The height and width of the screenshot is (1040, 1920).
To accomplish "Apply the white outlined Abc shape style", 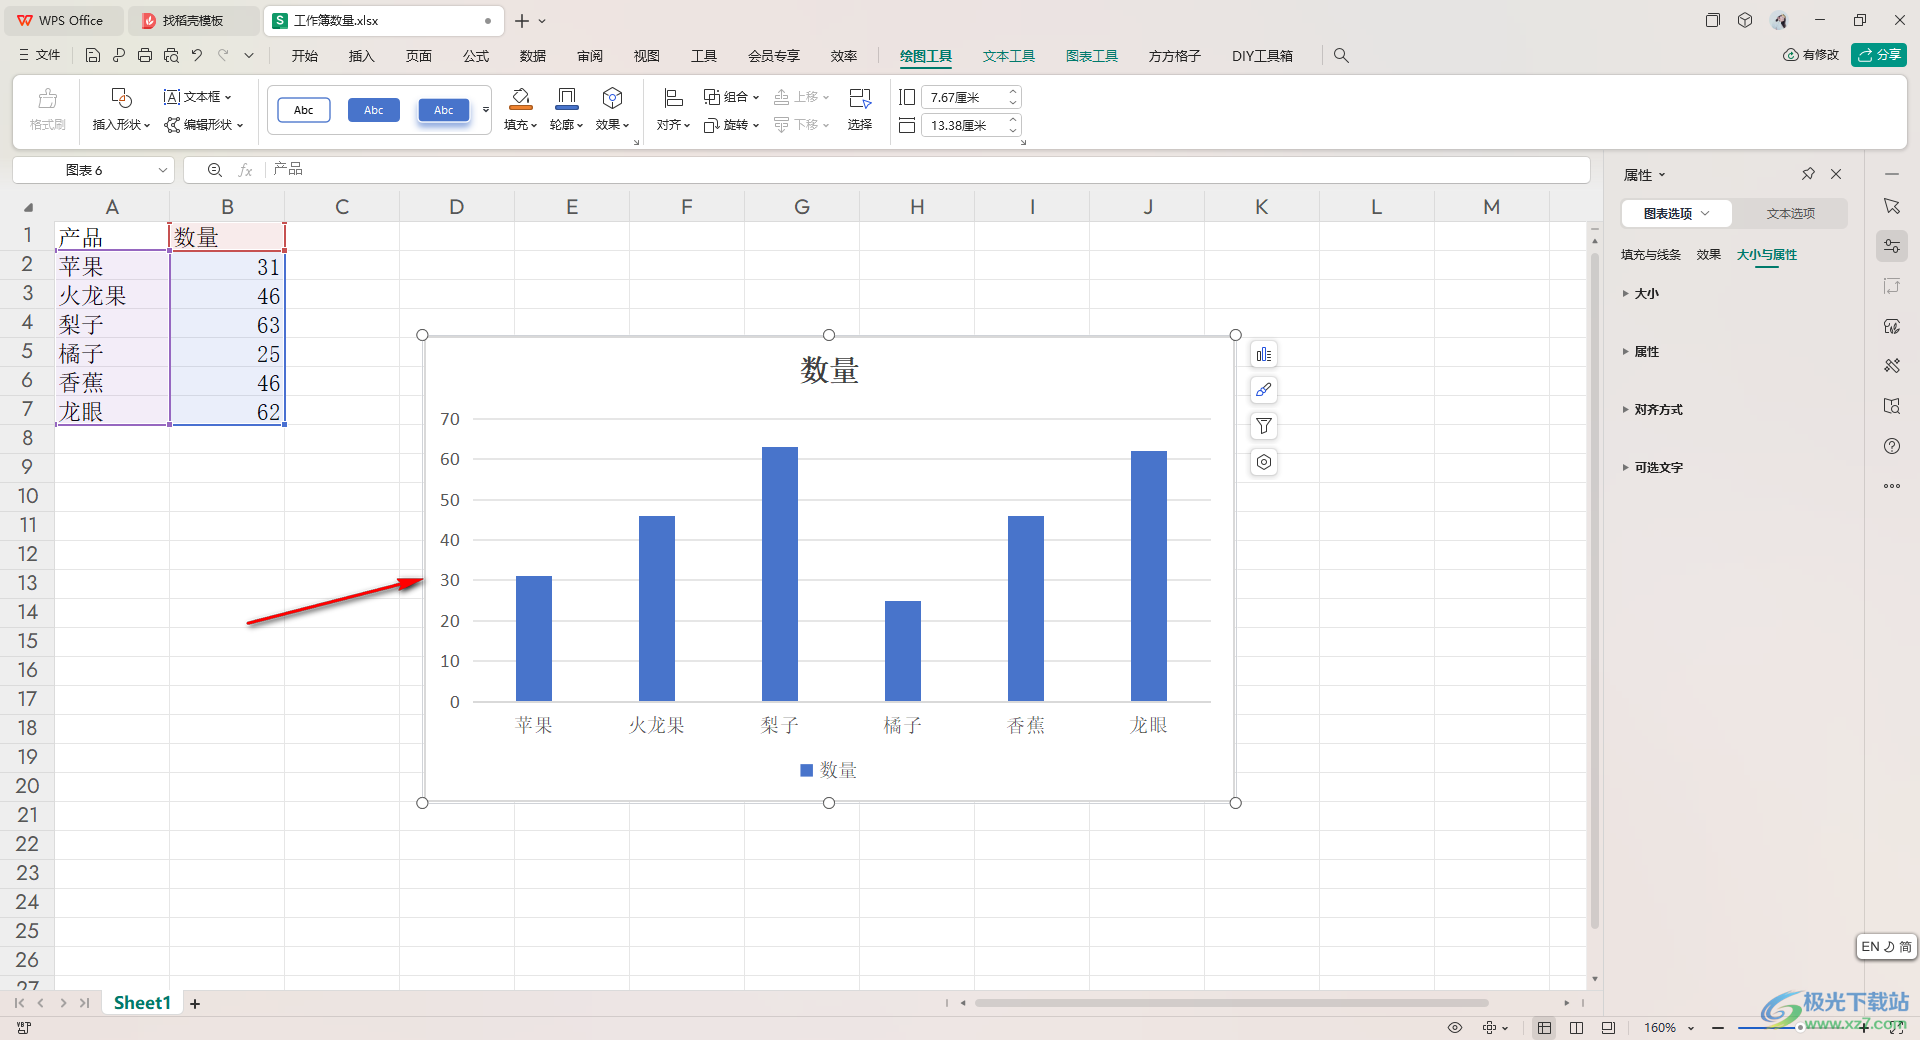I will pyautogui.click(x=304, y=110).
